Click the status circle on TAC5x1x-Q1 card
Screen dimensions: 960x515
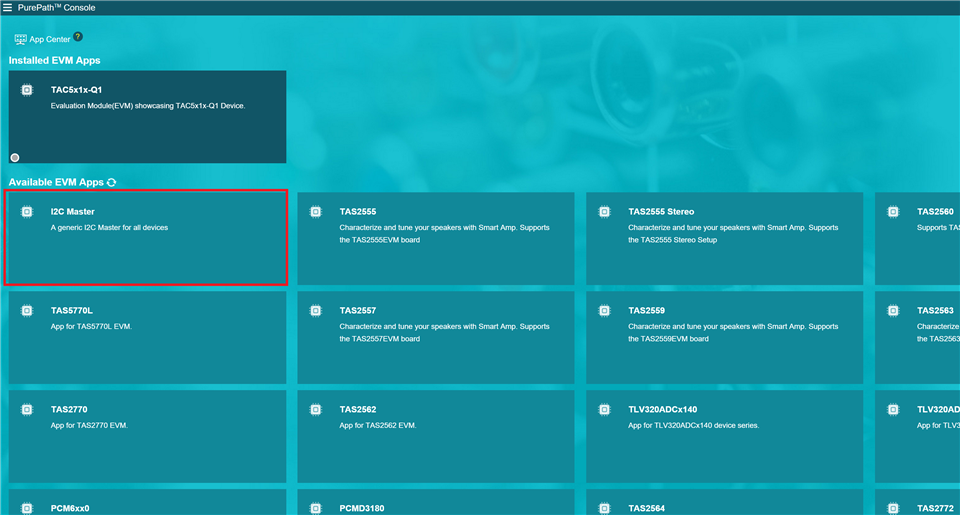[15, 157]
